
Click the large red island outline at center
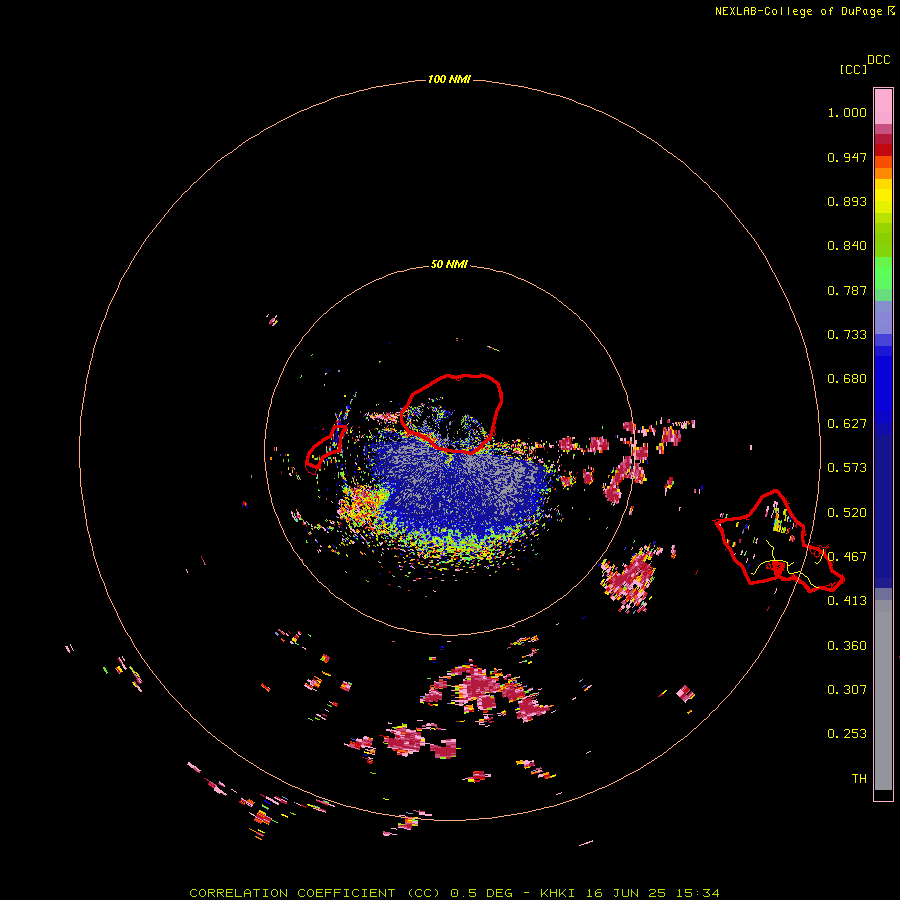tap(452, 413)
